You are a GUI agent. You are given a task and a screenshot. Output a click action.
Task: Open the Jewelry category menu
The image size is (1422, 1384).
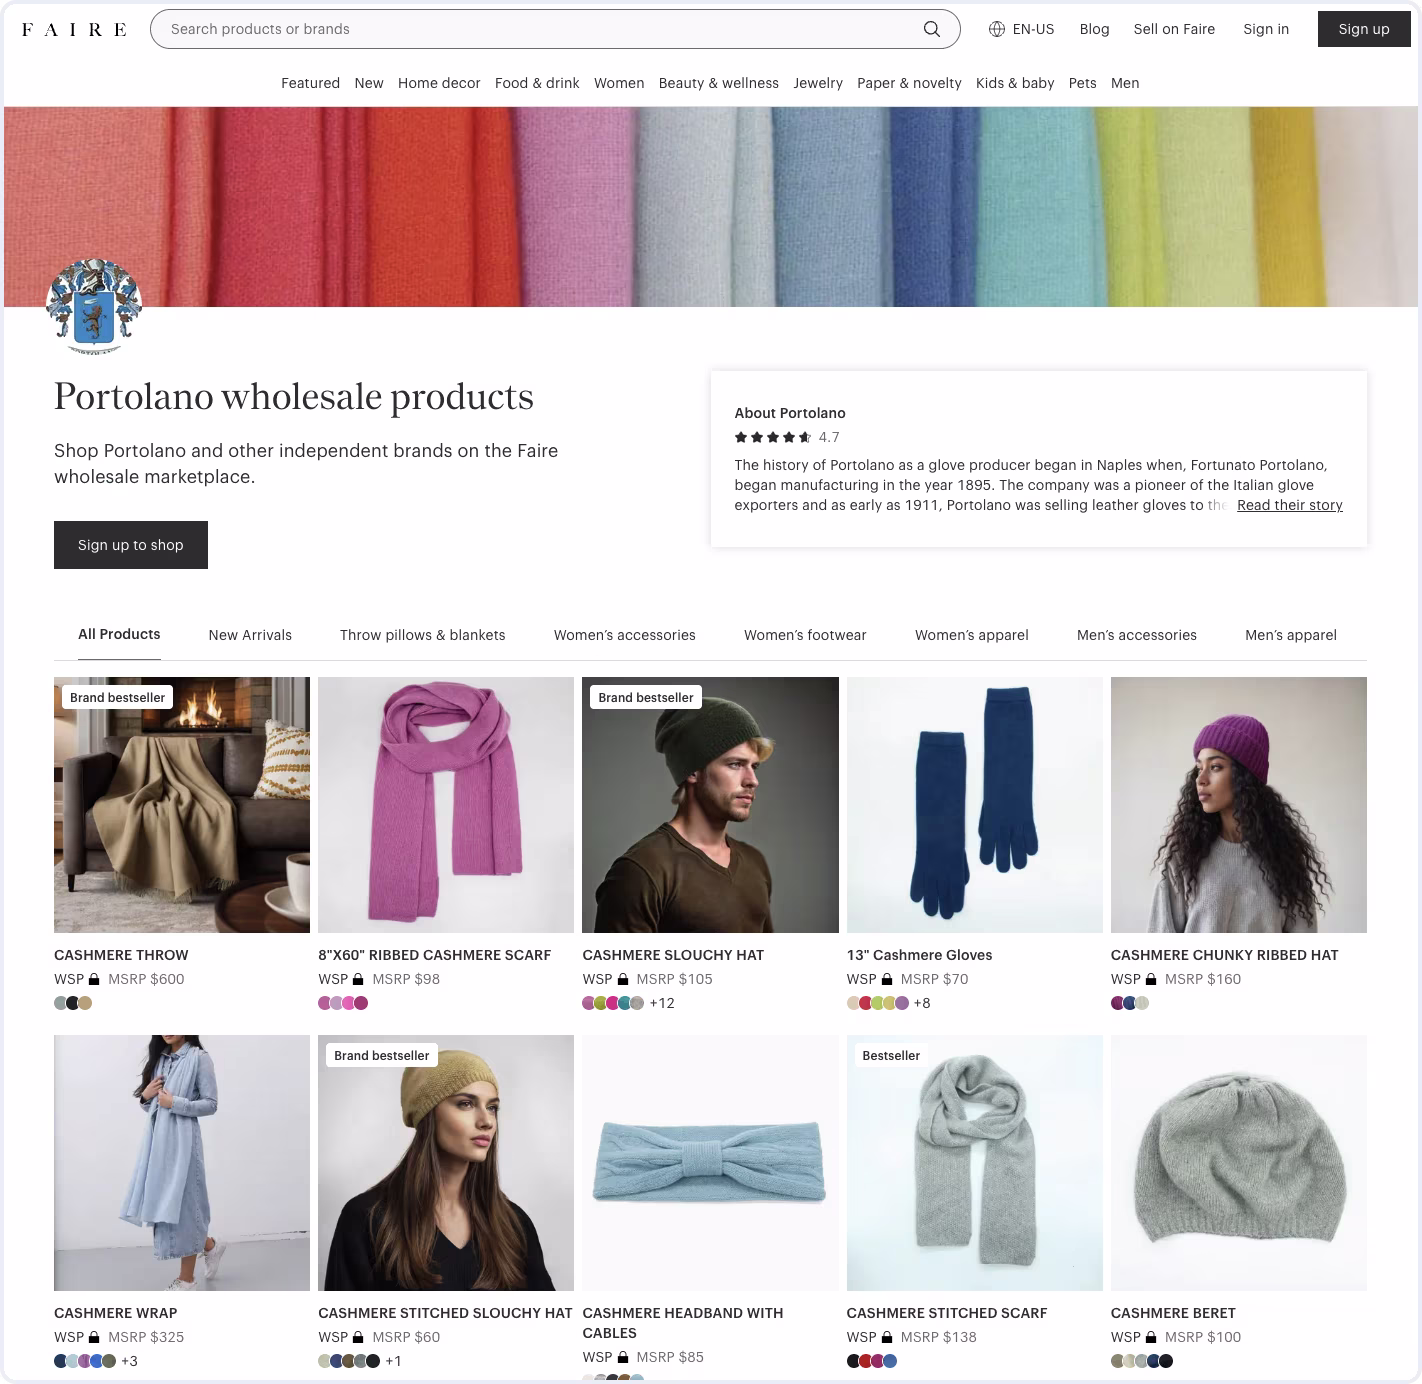coord(817,83)
